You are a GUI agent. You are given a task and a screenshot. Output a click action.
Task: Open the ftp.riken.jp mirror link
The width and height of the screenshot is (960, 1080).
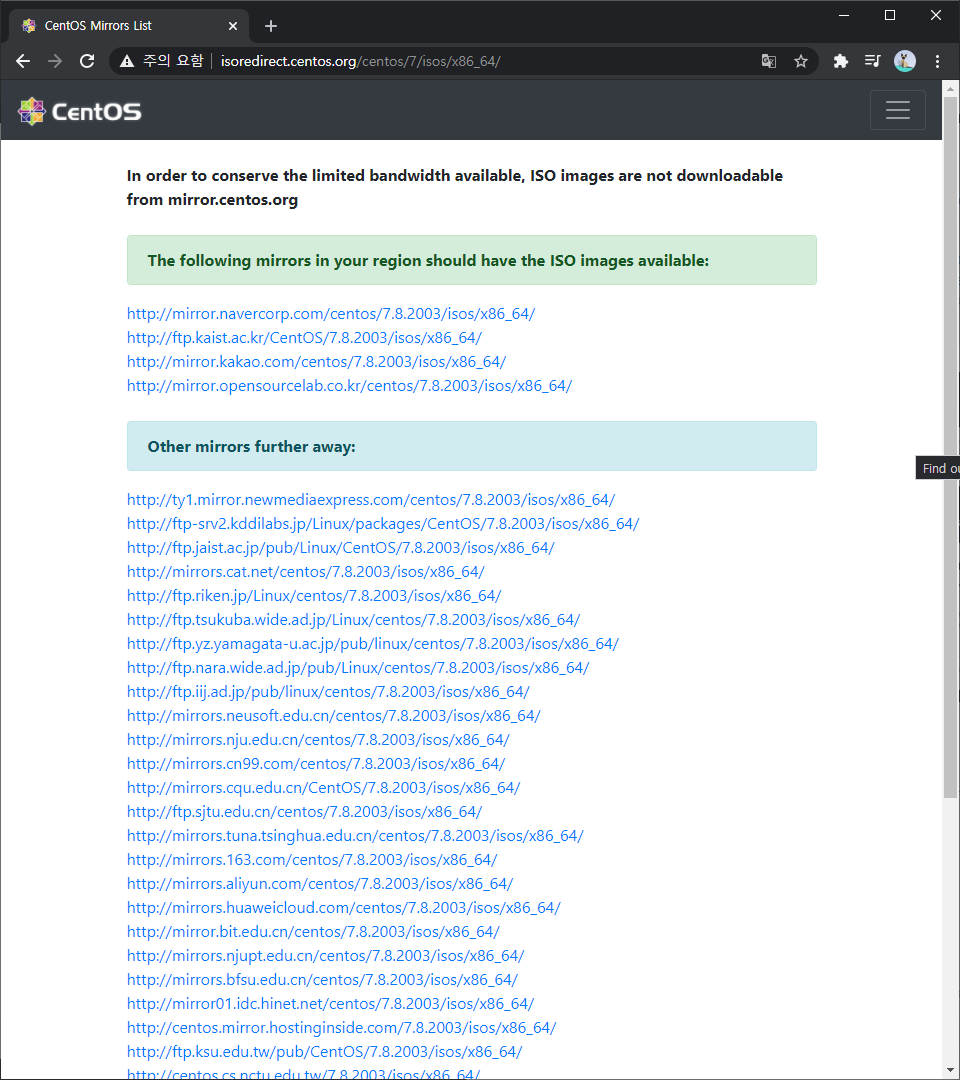[x=313, y=596]
